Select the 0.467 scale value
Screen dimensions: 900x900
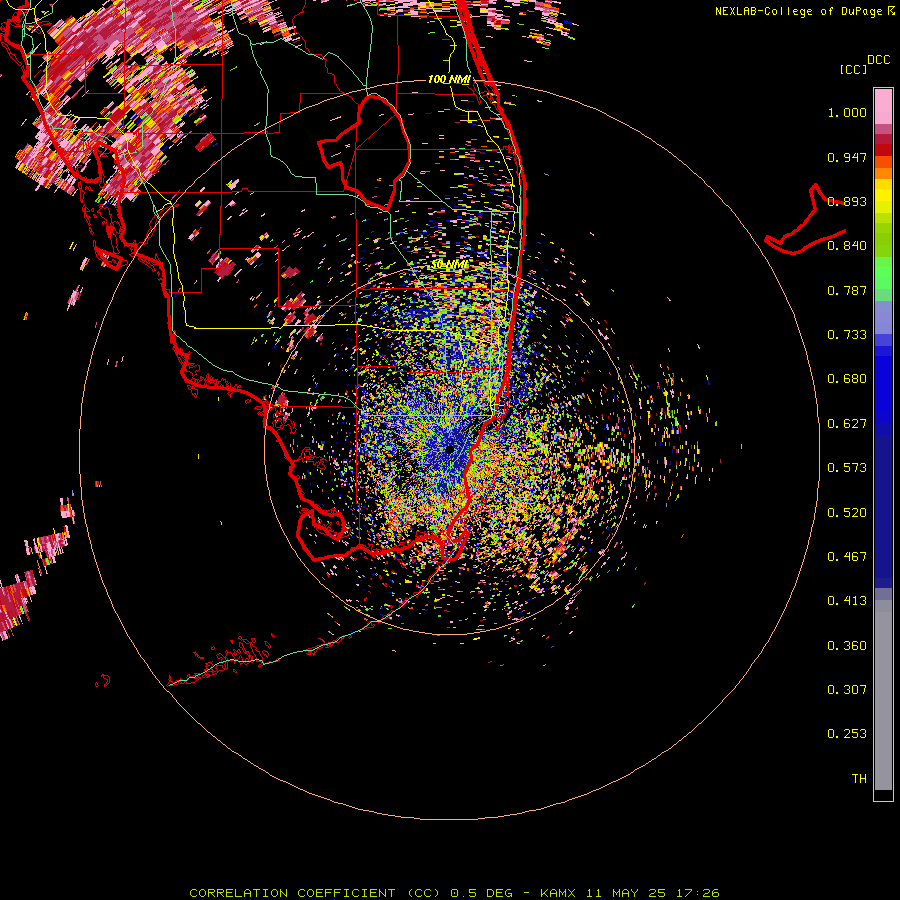click(x=847, y=557)
